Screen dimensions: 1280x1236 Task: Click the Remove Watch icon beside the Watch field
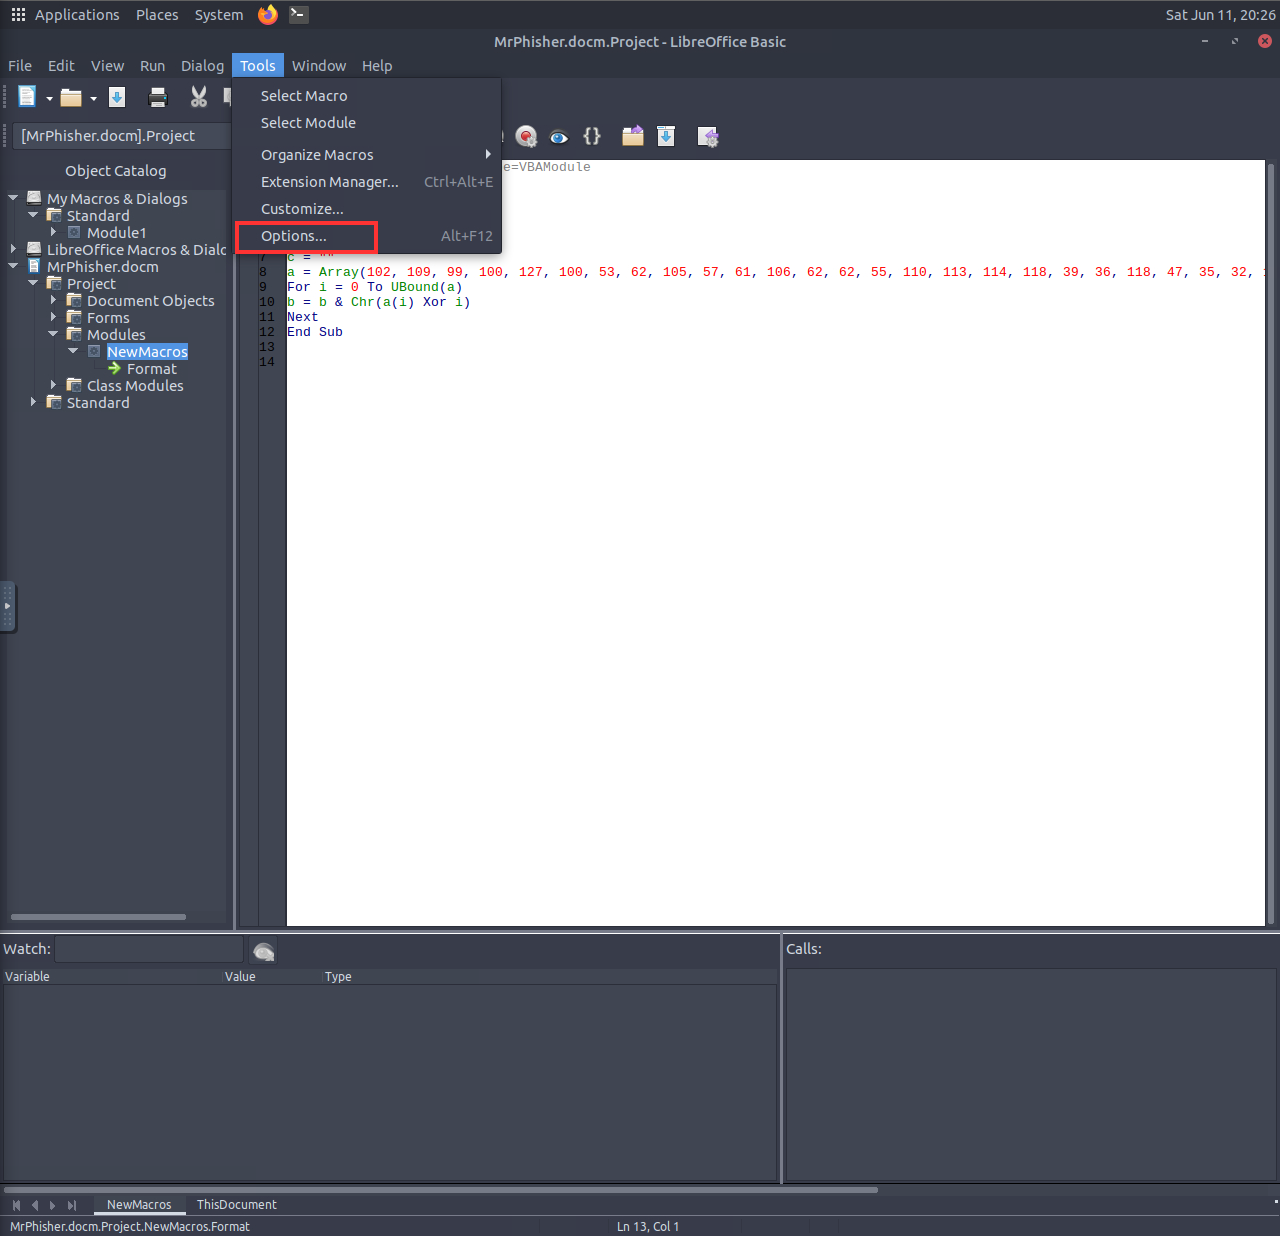pyautogui.click(x=264, y=951)
